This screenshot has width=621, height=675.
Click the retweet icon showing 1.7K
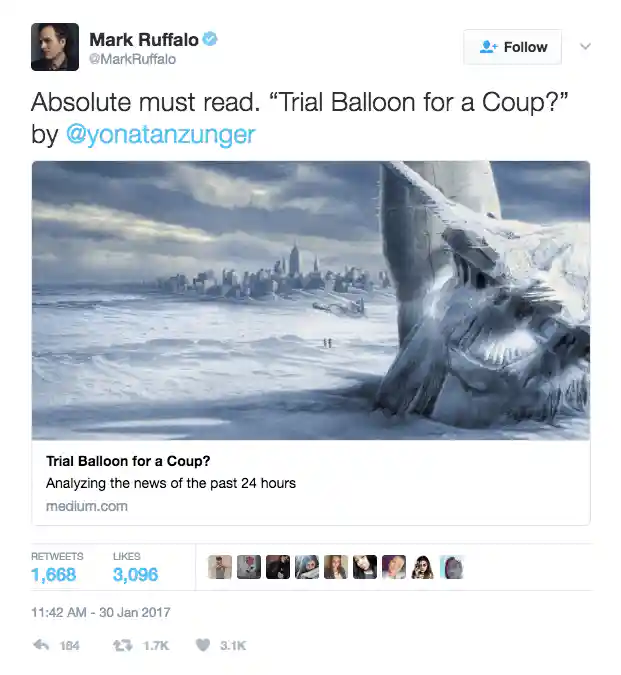point(122,645)
